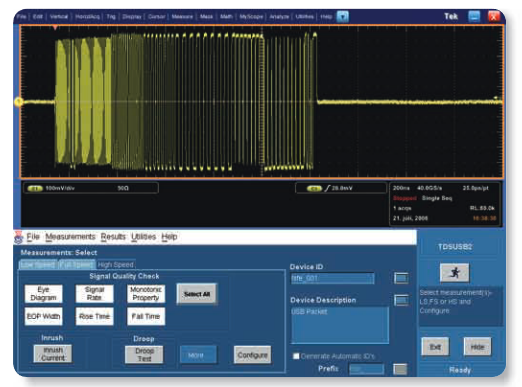This screenshot has height=387, width=522.
Task: Click the More button
Action: pos(198,355)
